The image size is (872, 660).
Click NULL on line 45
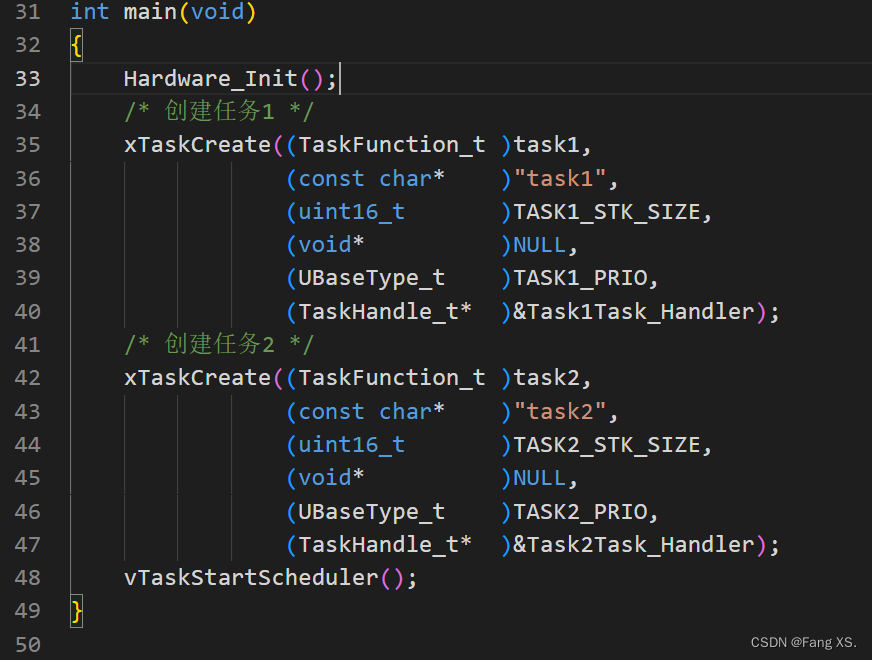pos(539,478)
